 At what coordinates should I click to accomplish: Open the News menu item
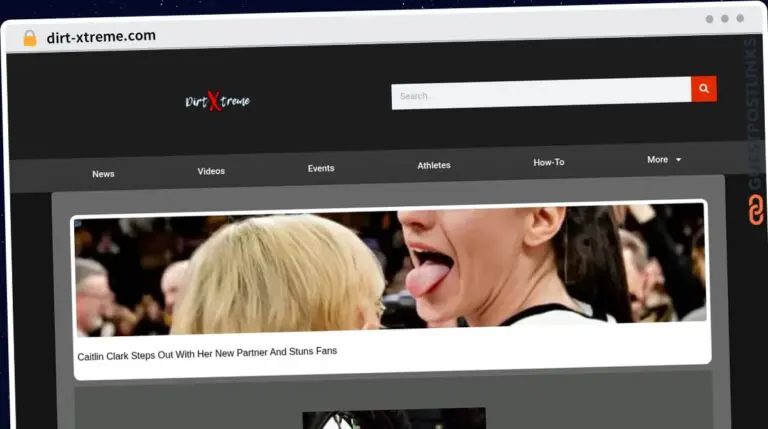coord(103,174)
